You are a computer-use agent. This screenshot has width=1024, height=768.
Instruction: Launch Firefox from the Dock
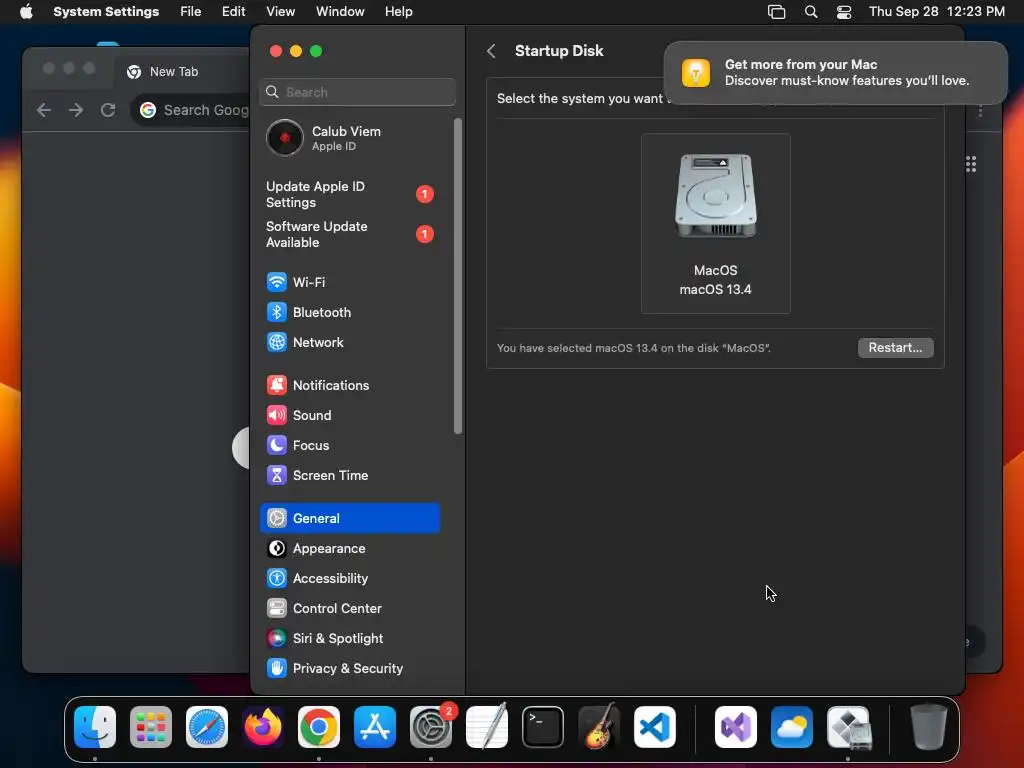click(263, 727)
